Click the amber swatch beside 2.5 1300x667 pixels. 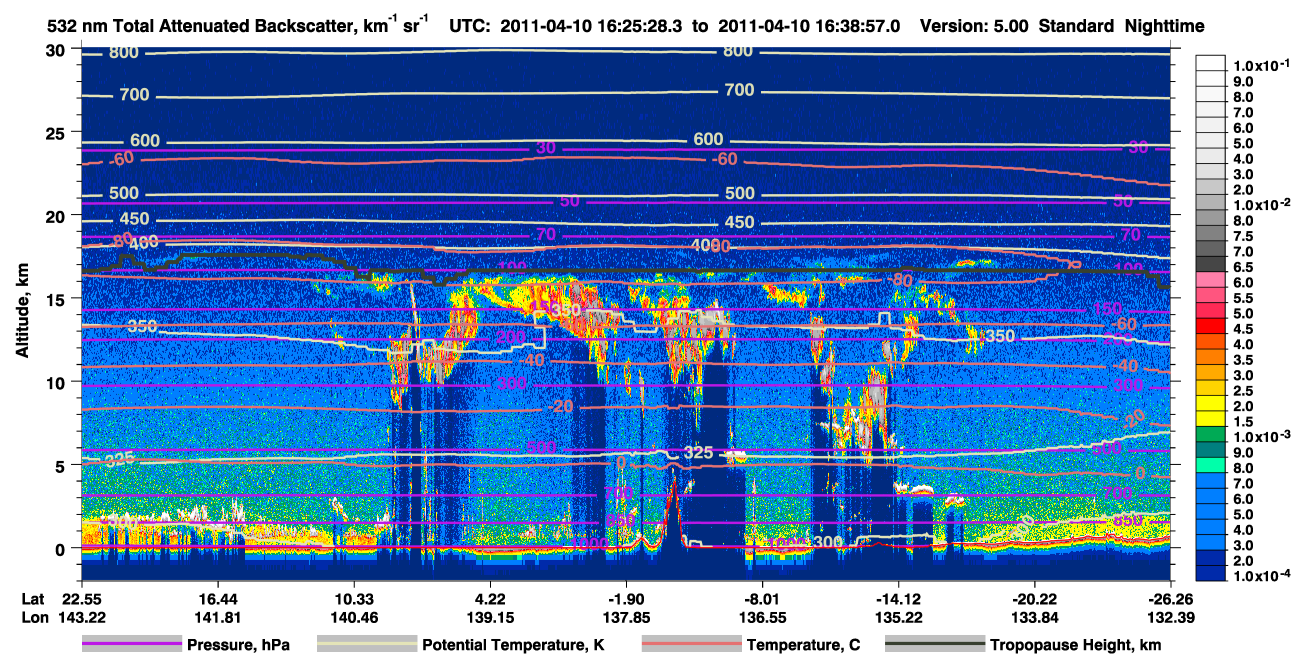[x=1212, y=387]
